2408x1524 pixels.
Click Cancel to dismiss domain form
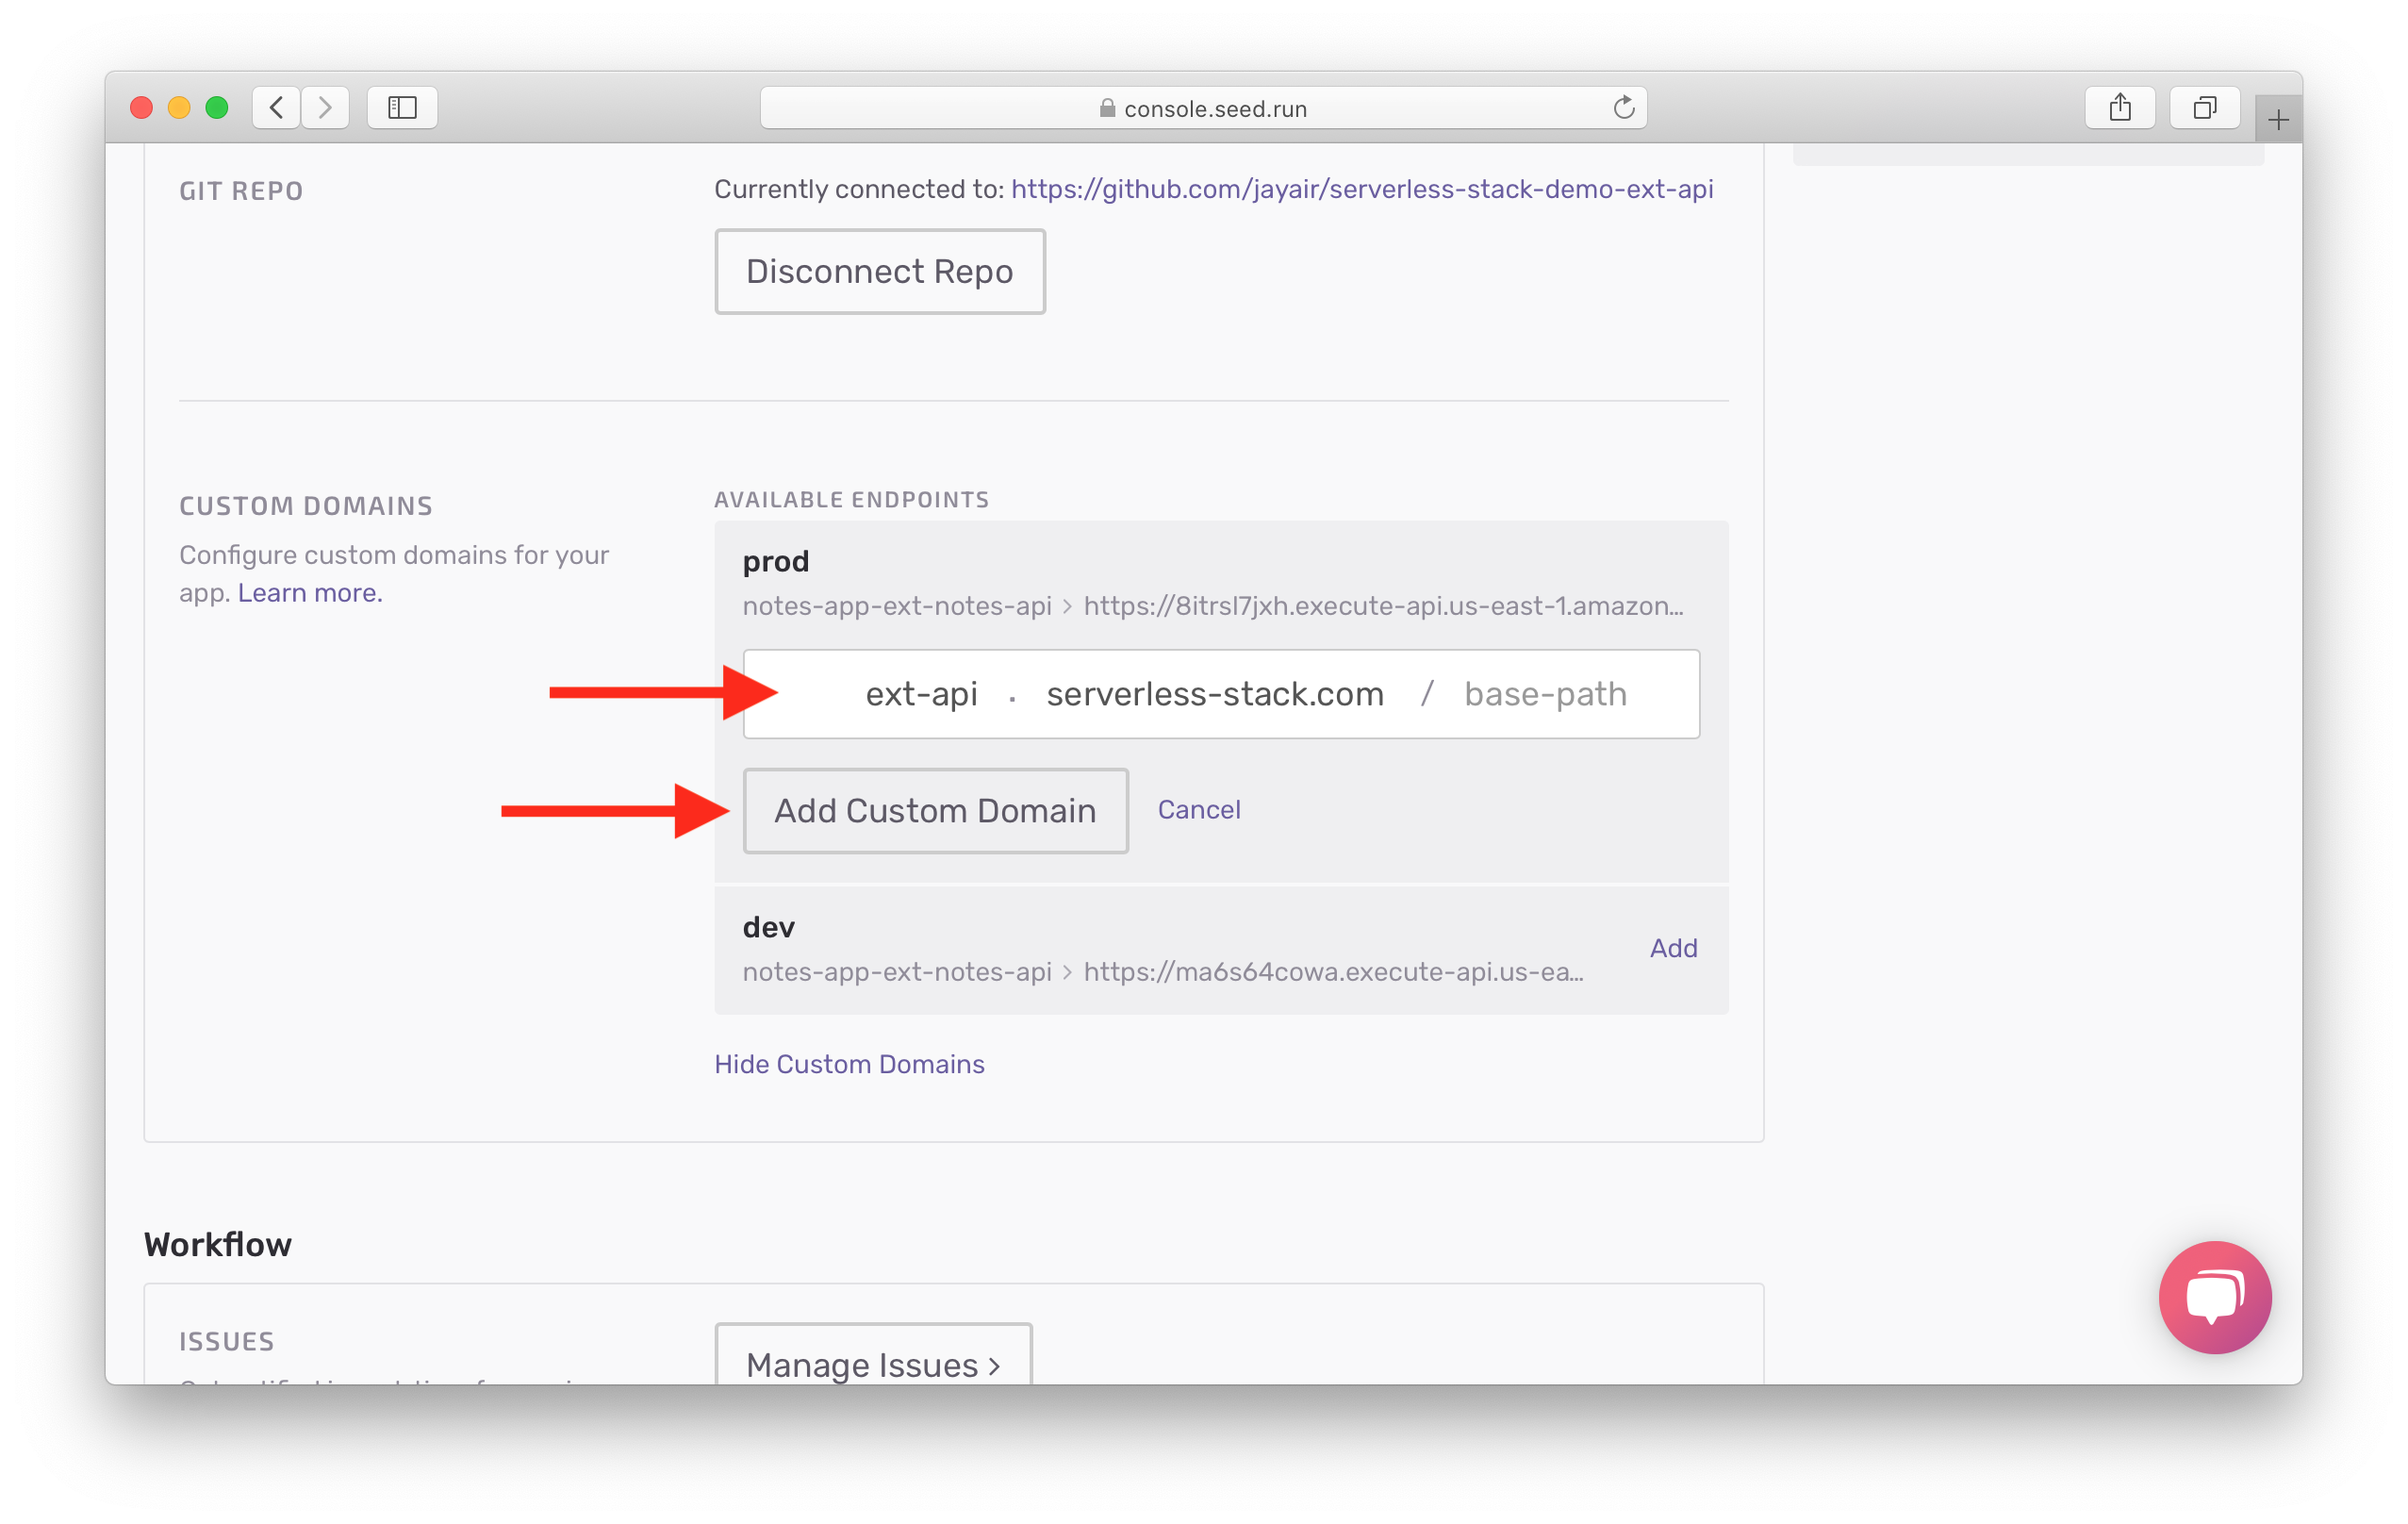[1200, 809]
